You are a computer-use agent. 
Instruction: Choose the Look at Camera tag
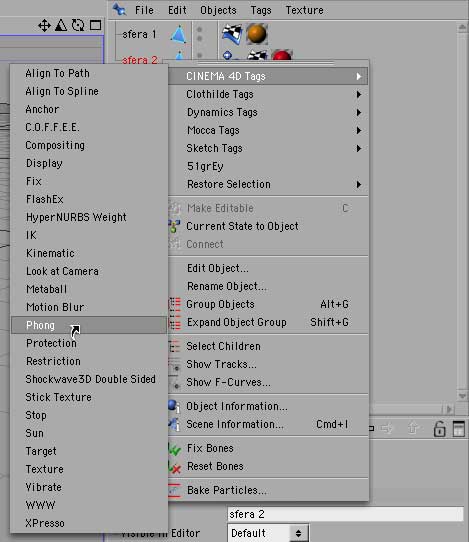89,271
